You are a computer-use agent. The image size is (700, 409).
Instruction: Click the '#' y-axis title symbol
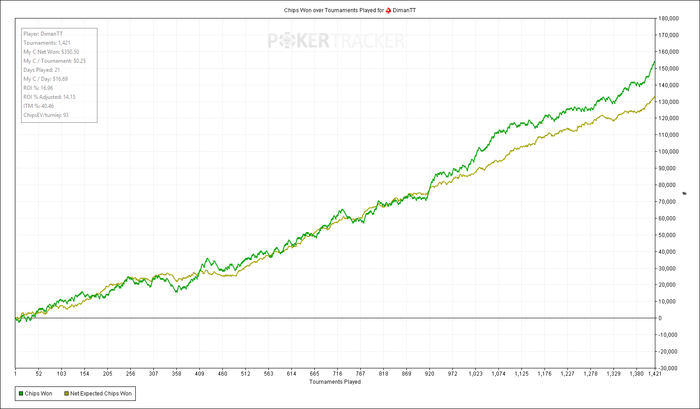[685, 193]
